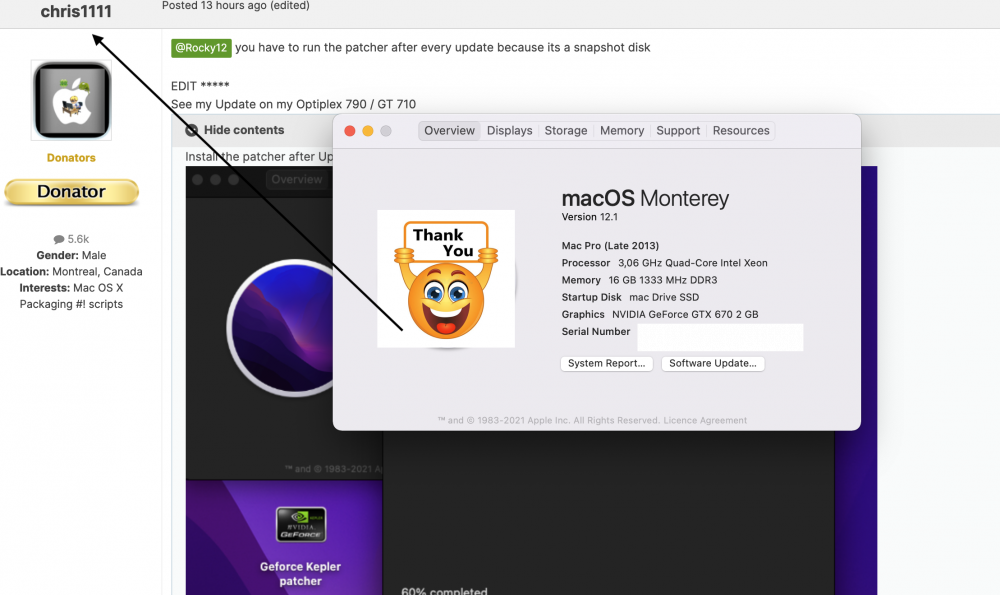The width and height of the screenshot is (1000, 595).
Task: Click the Software Update... button
Action: point(712,364)
